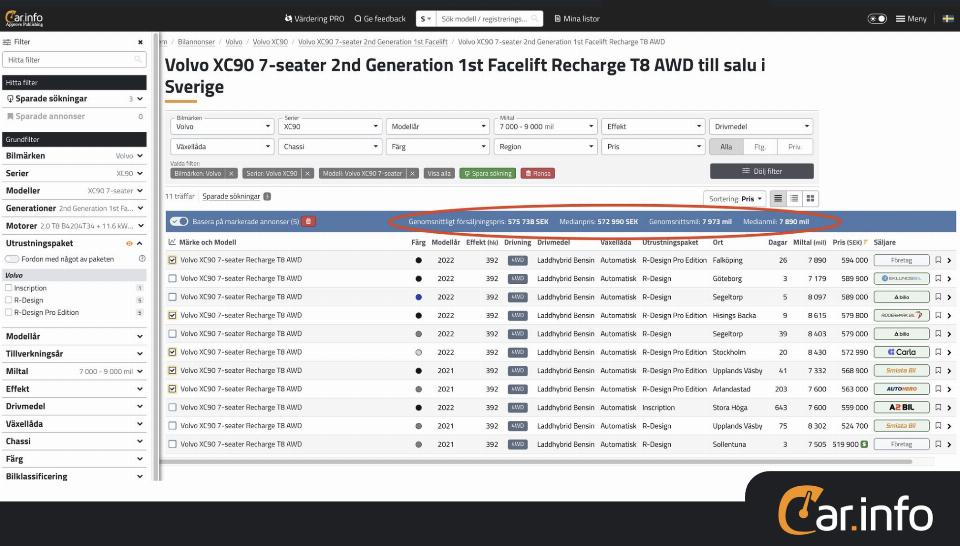Open the Modellår dropdown
Image resolution: width=960 pixels, height=546 pixels.
438,126
